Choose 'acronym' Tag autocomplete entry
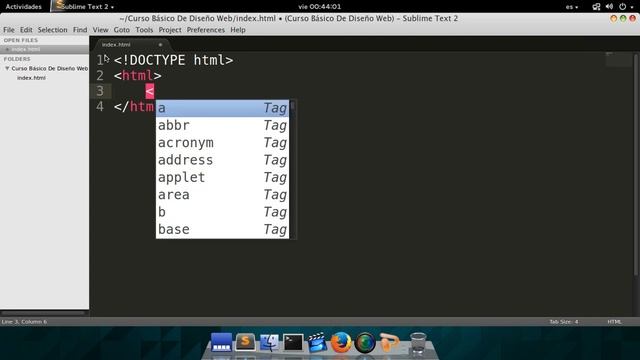The image size is (640, 360). tap(222, 143)
